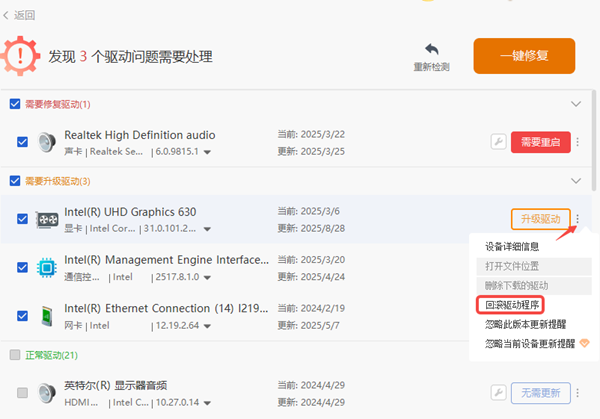Uncheck Intel Ethernet Connection I219 checkbox

22,316
